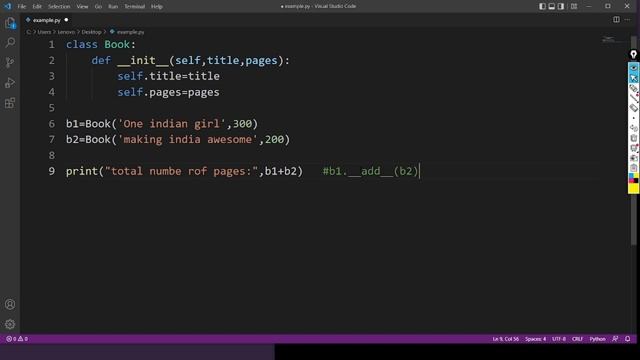Image resolution: width=640 pixels, height=360 pixels.
Task: Pick the red color swatch
Action: (x=631, y=181)
